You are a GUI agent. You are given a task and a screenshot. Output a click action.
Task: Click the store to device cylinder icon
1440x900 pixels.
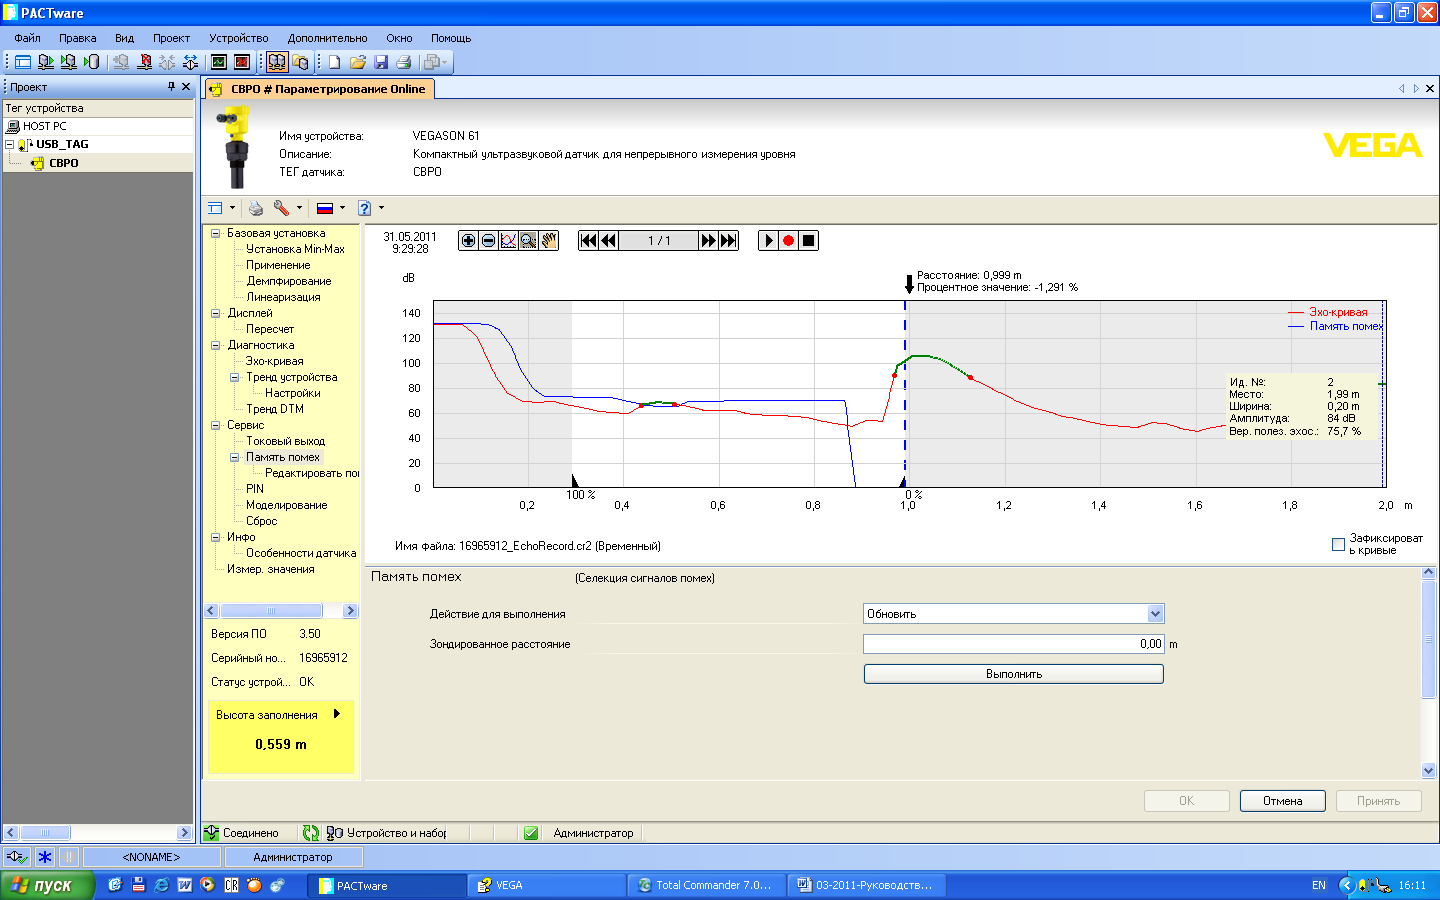[92, 62]
